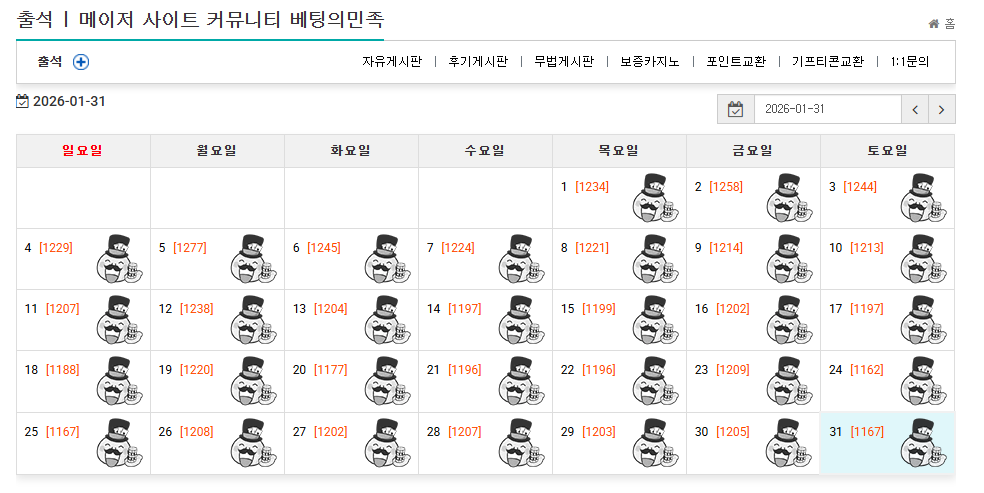Go to 보증카지노 page

coord(650,61)
